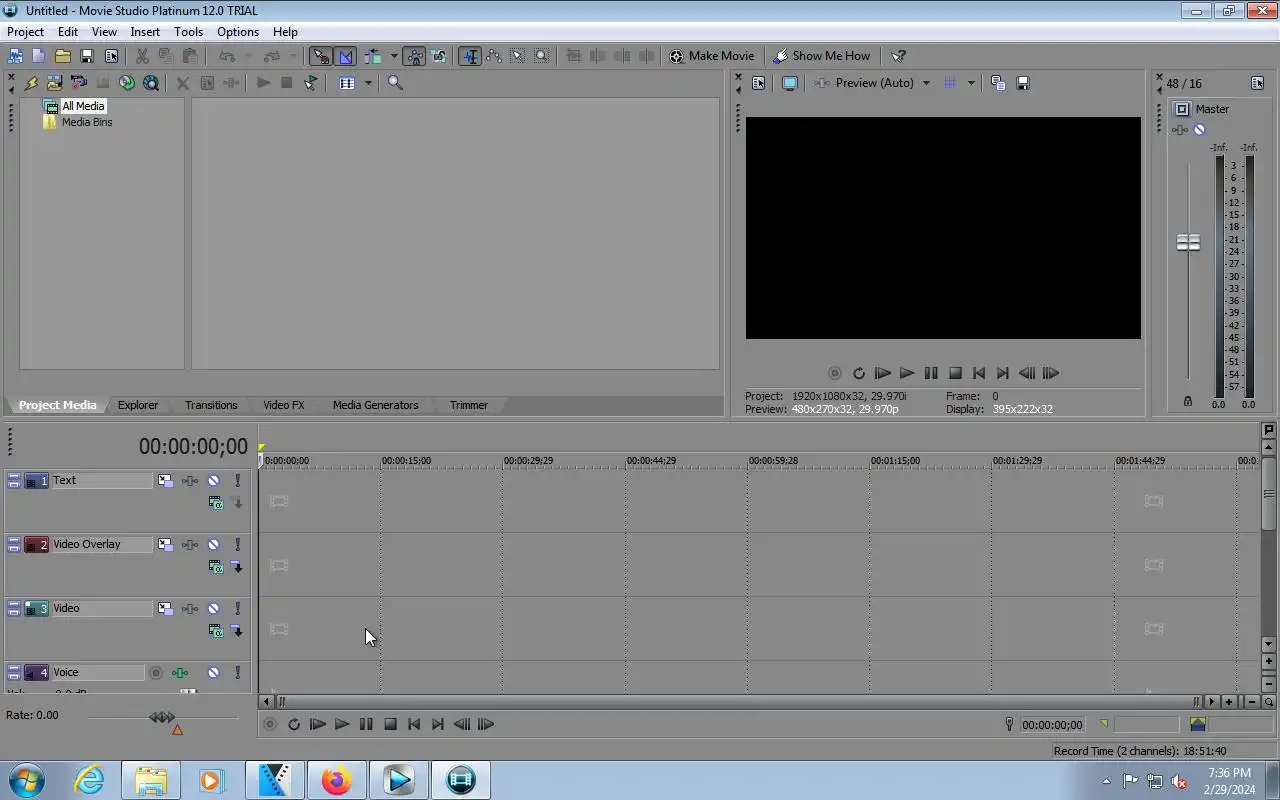1280x800 pixels.
Task: Switch to the Explorer tab
Action: point(138,405)
